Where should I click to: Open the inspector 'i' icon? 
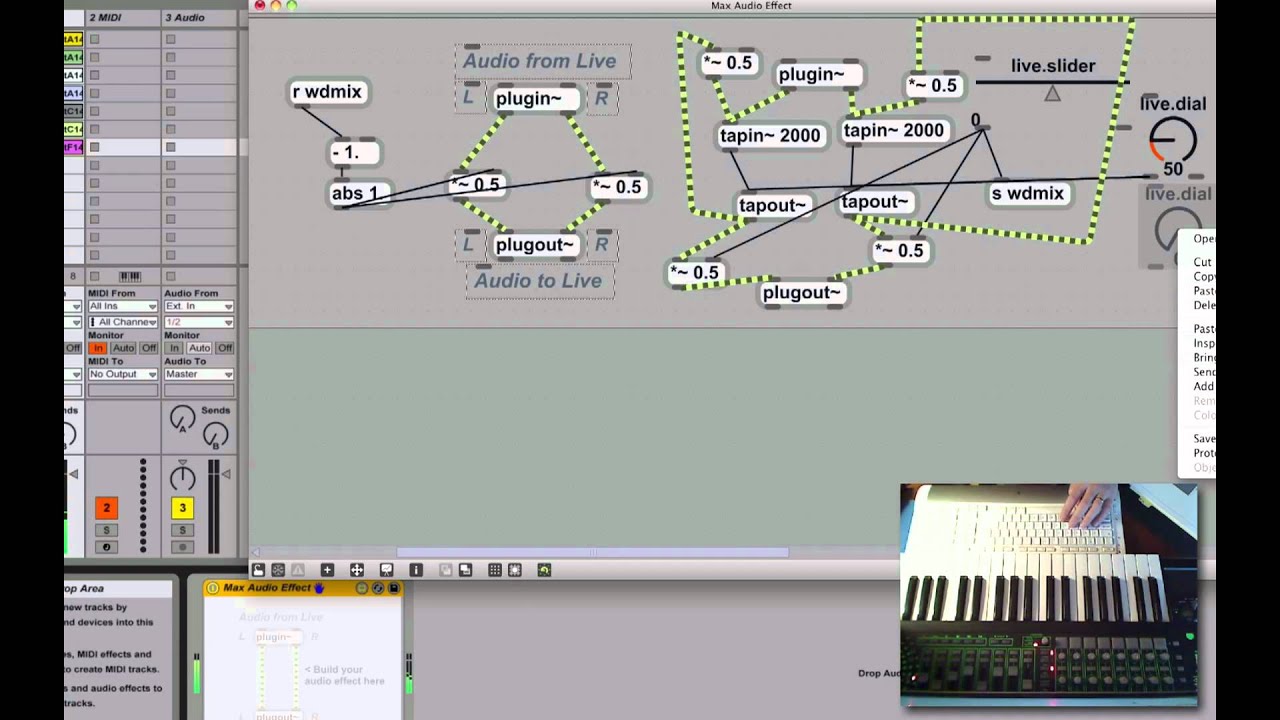pyautogui.click(x=416, y=570)
